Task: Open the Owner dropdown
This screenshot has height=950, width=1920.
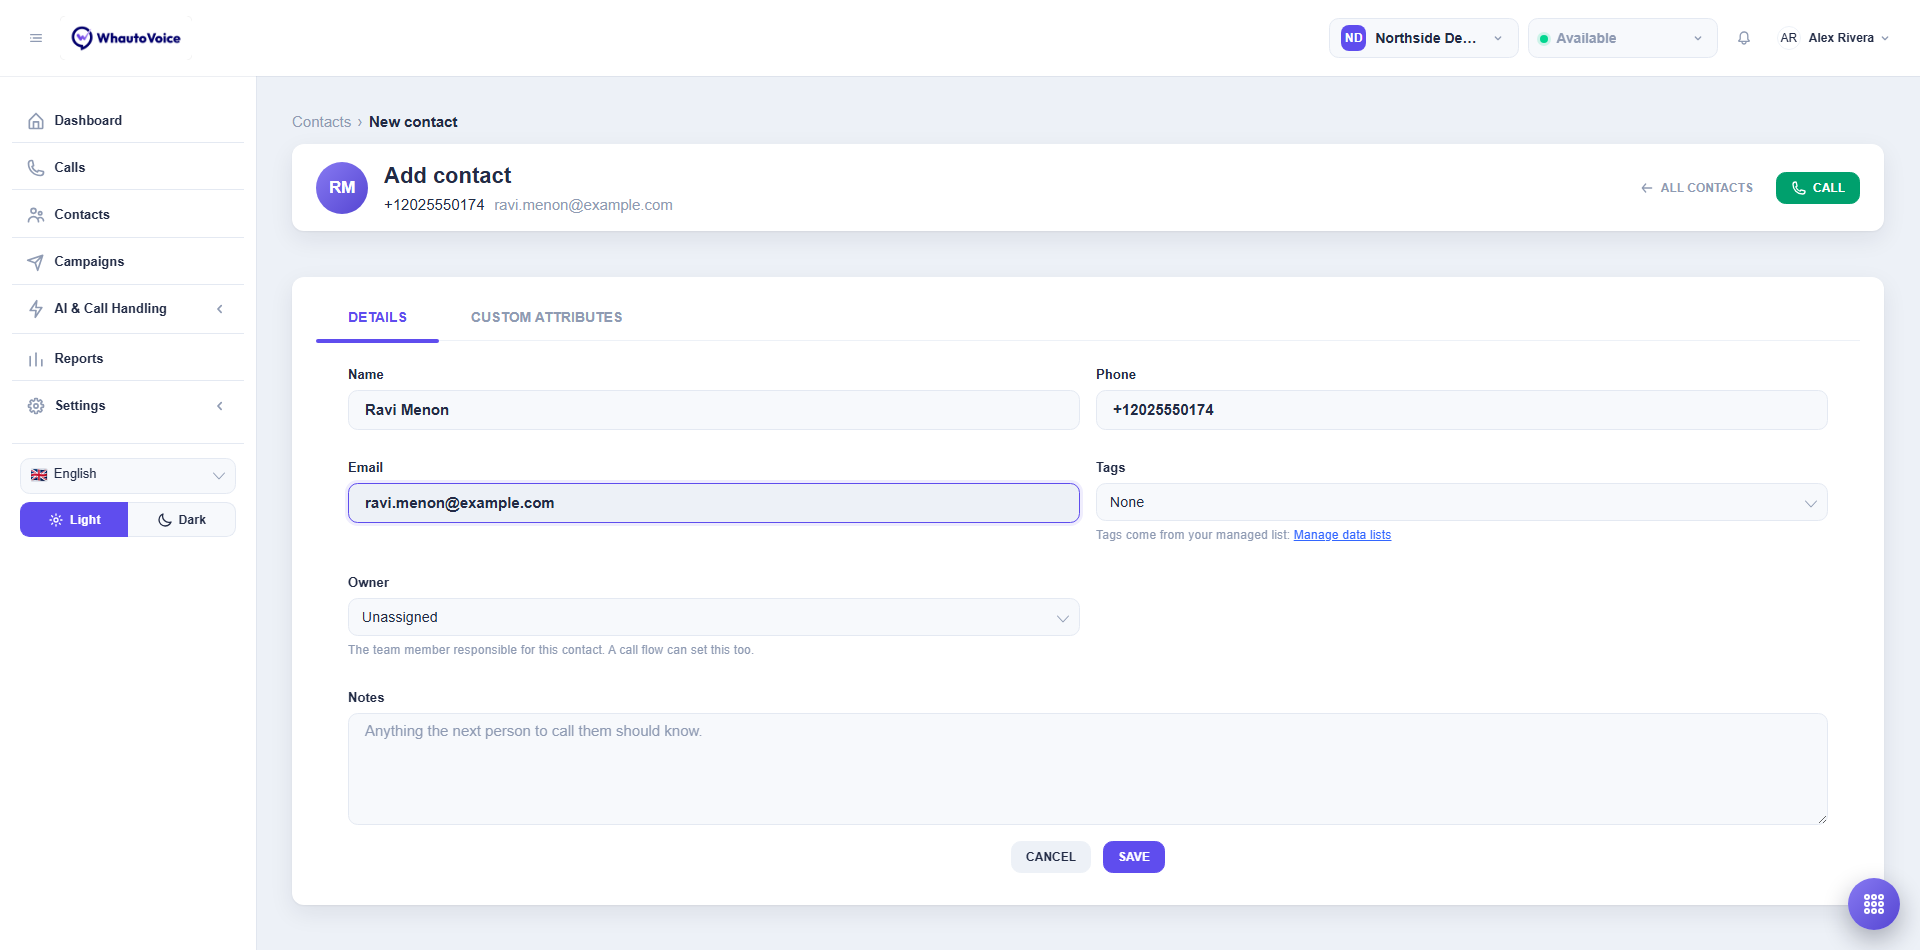Action: (x=713, y=617)
